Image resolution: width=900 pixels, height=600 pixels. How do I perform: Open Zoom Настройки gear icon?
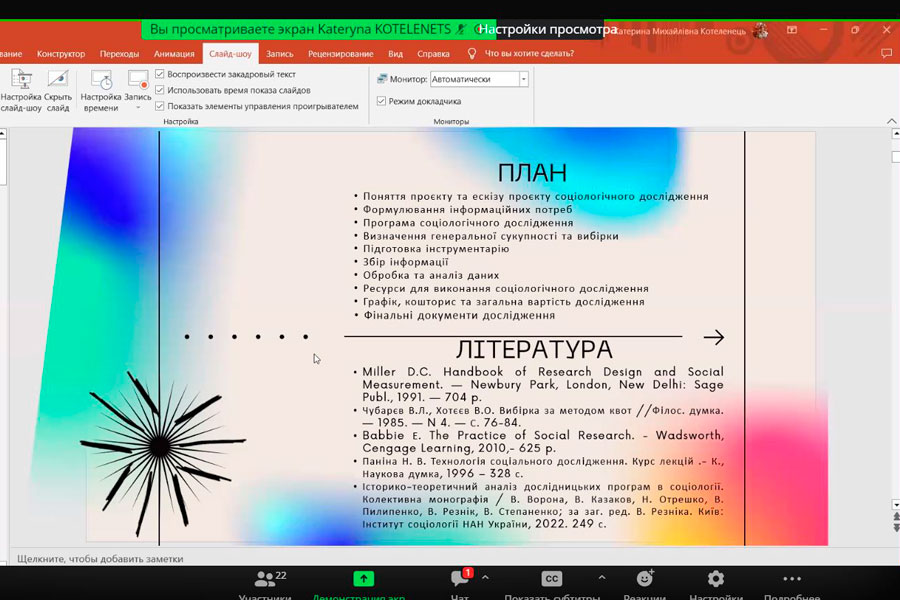click(x=716, y=579)
